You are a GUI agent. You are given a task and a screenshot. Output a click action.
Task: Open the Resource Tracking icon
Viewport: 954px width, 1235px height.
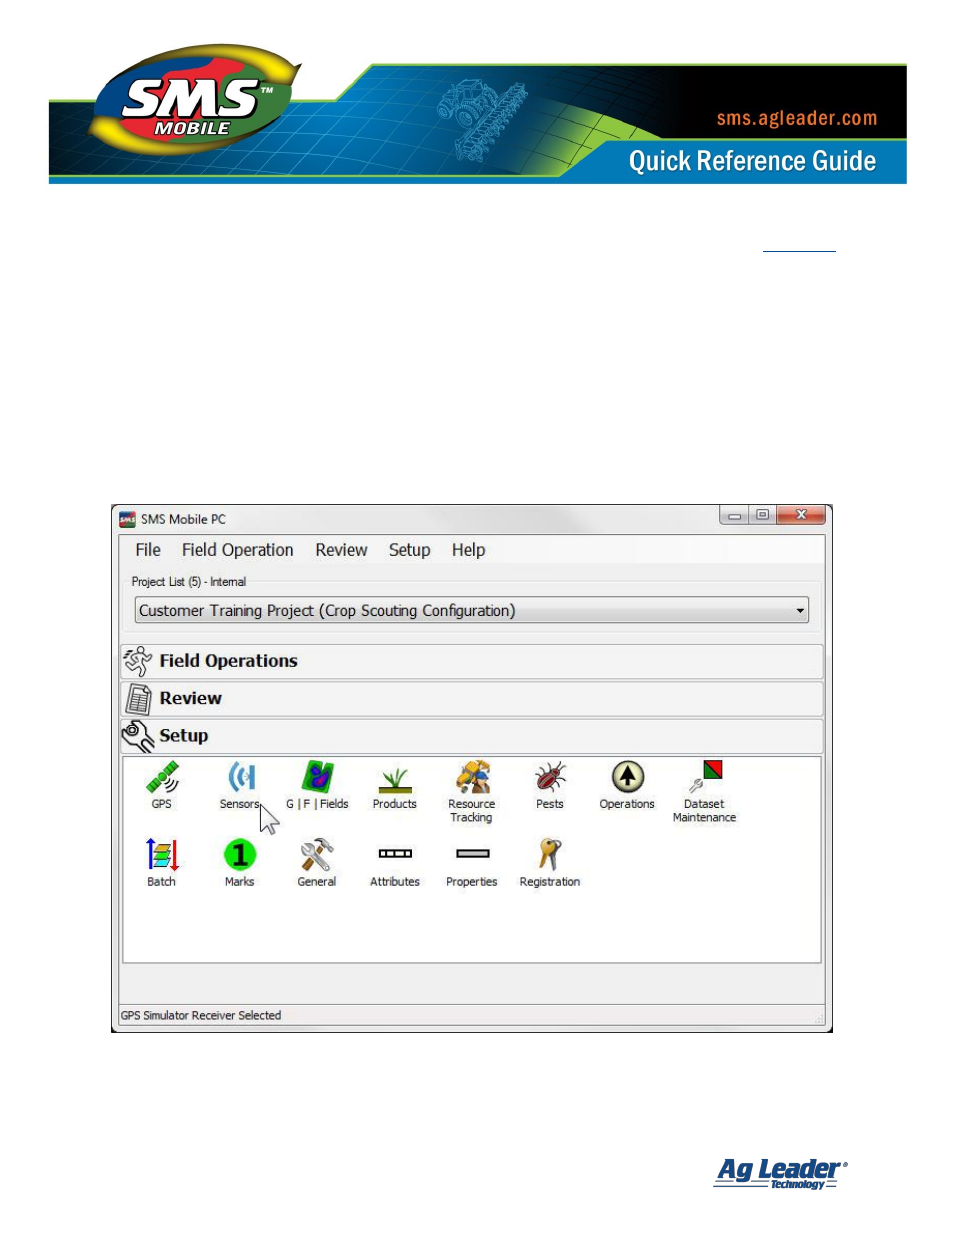coord(472,778)
